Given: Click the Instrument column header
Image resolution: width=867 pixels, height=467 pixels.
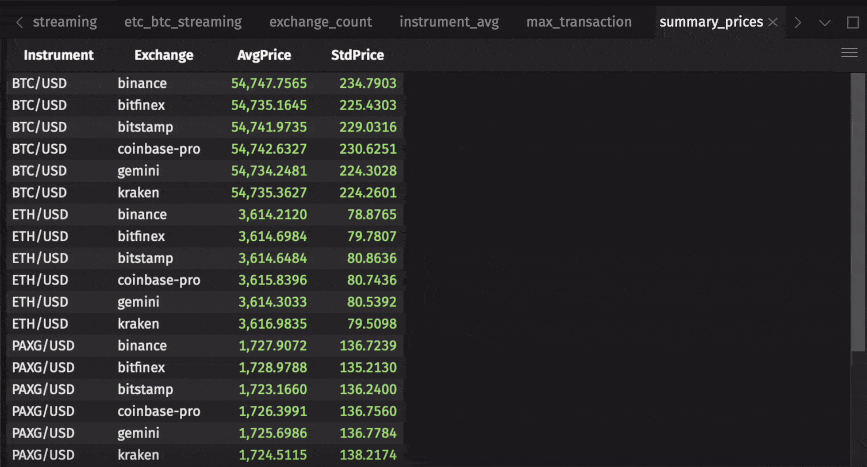Looking at the screenshot, I should [x=58, y=56].
